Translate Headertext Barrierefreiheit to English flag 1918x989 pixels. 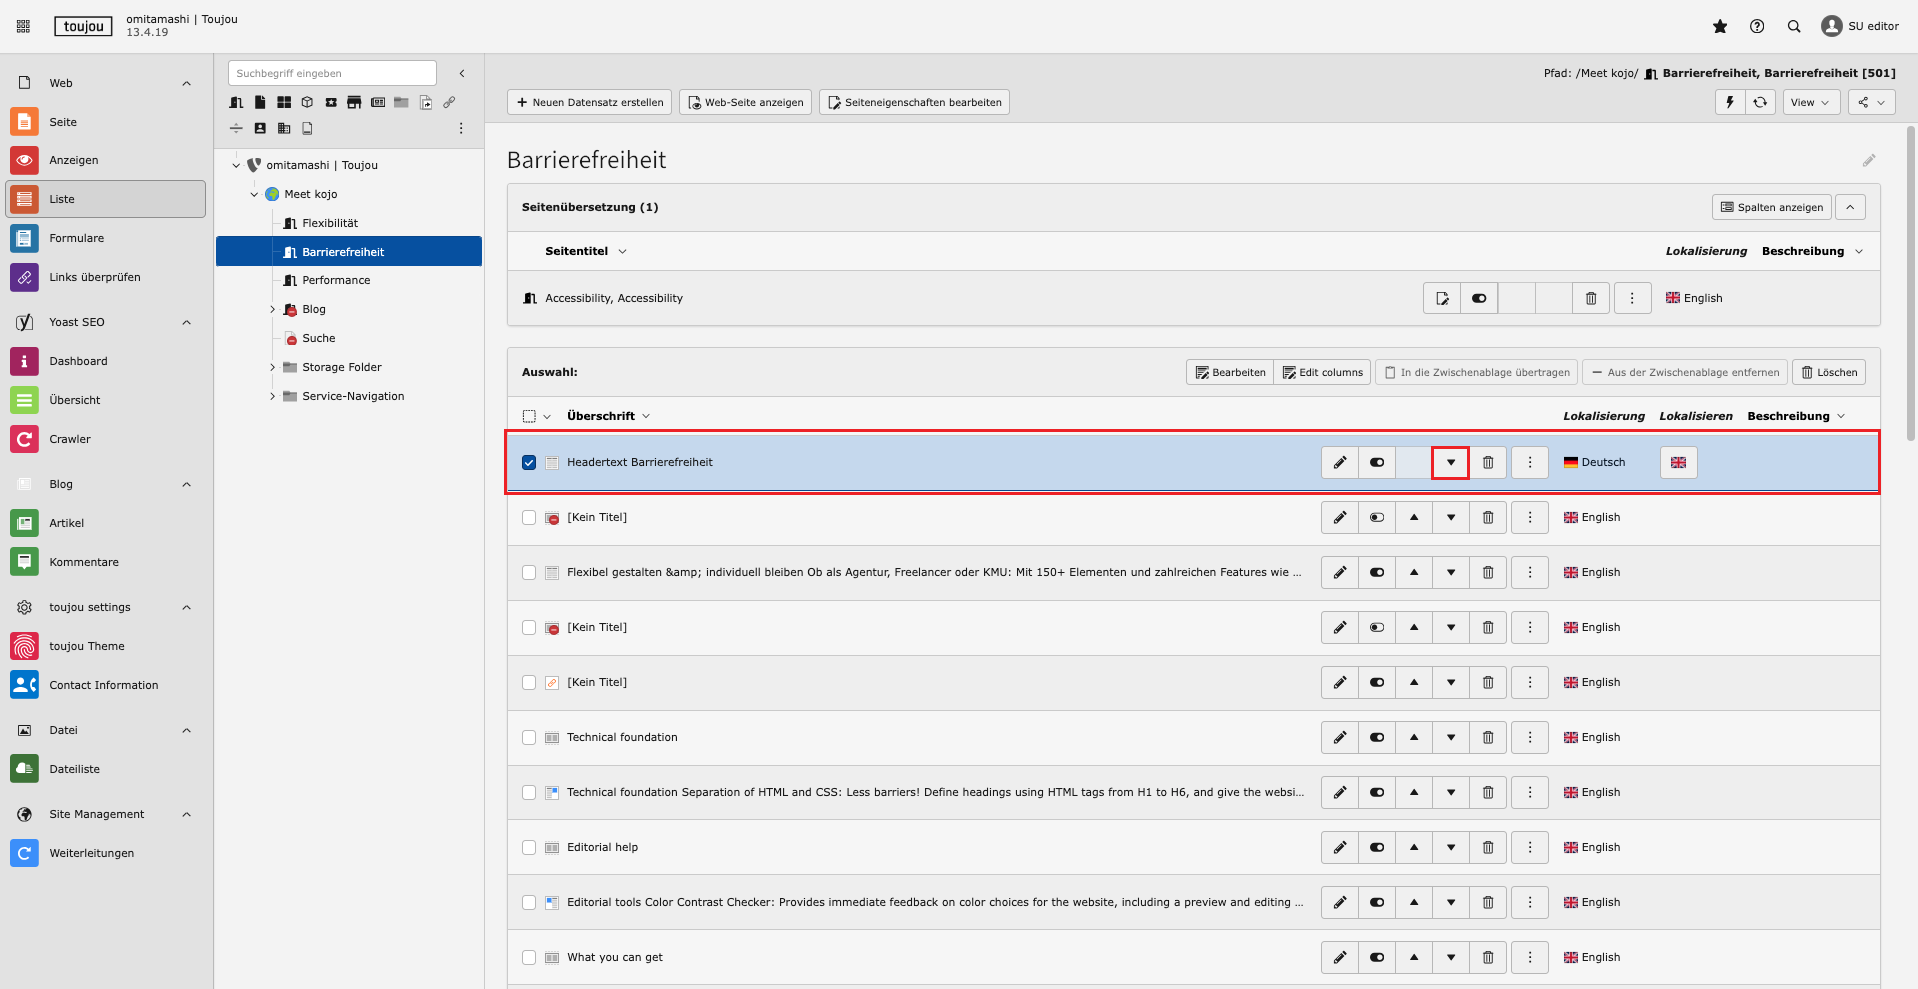[x=1678, y=462]
